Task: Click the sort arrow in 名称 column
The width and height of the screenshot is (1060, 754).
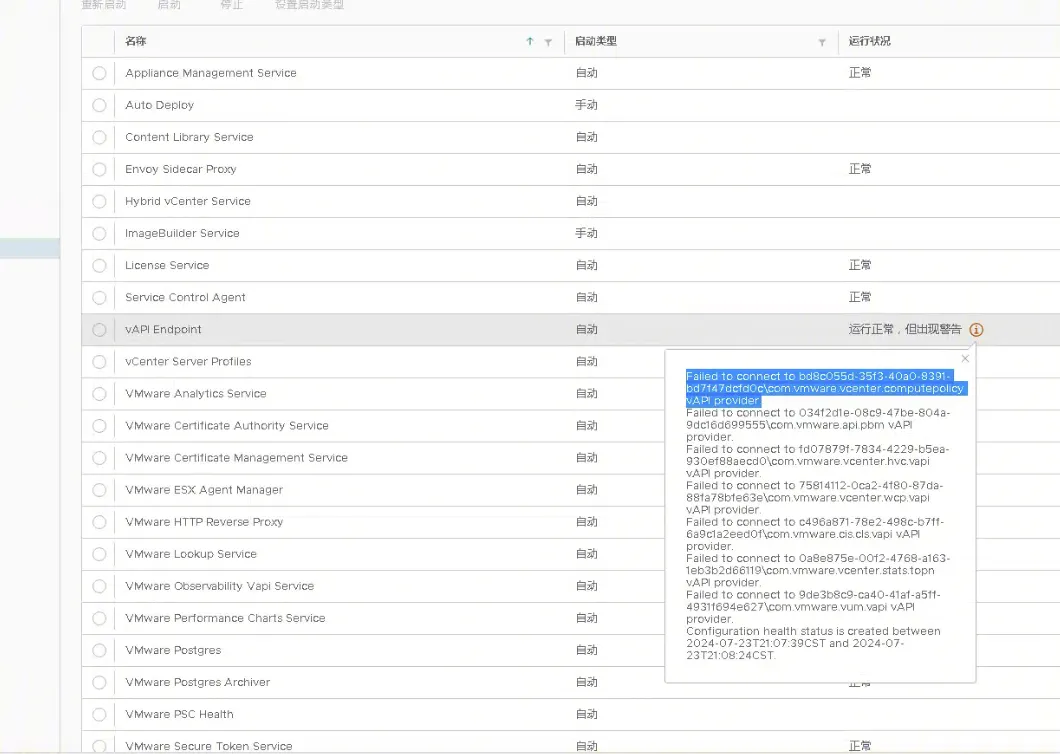Action: (x=530, y=42)
